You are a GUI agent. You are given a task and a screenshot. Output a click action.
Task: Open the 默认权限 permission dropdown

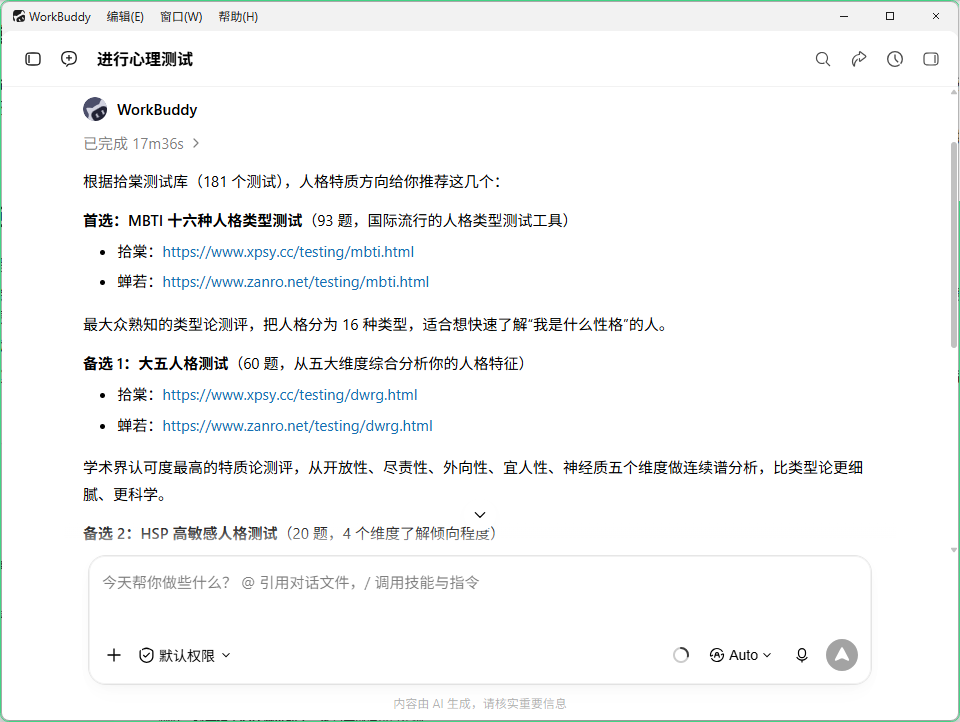[185, 655]
